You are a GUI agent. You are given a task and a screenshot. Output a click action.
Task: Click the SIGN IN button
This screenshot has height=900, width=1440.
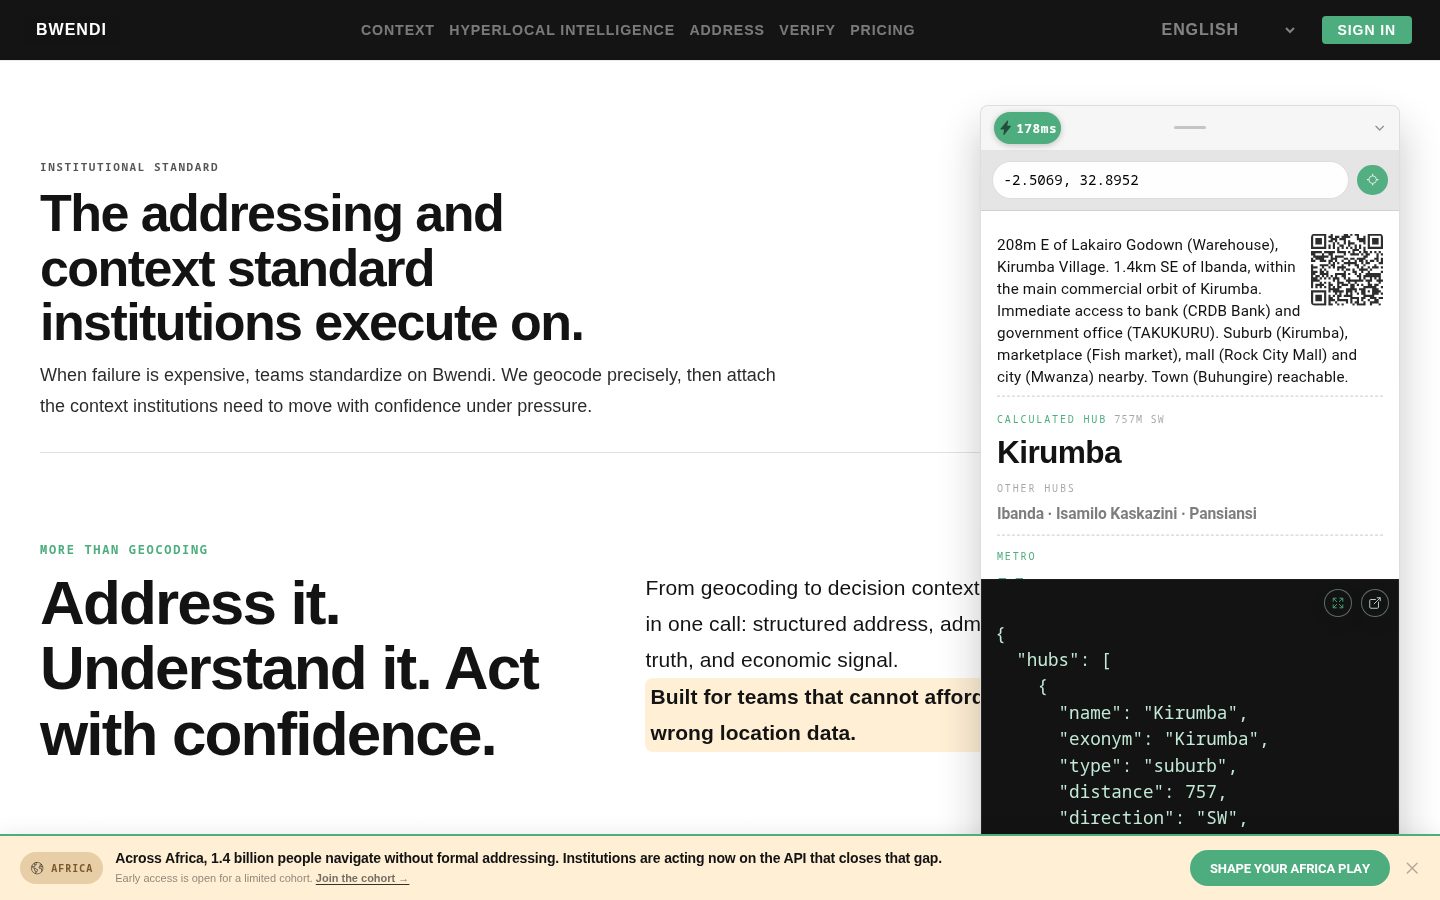(1366, 30)
